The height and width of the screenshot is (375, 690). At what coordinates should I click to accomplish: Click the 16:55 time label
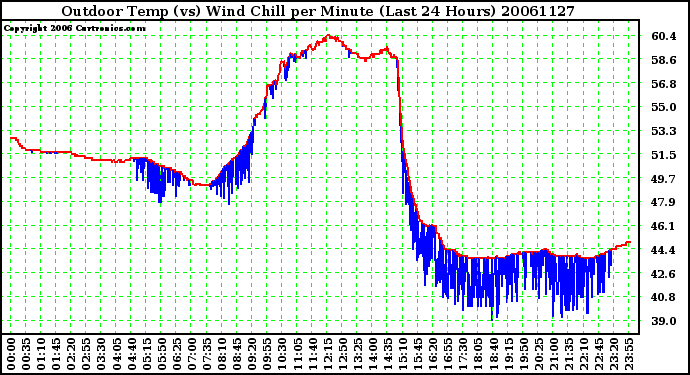[x=448, y=354]
